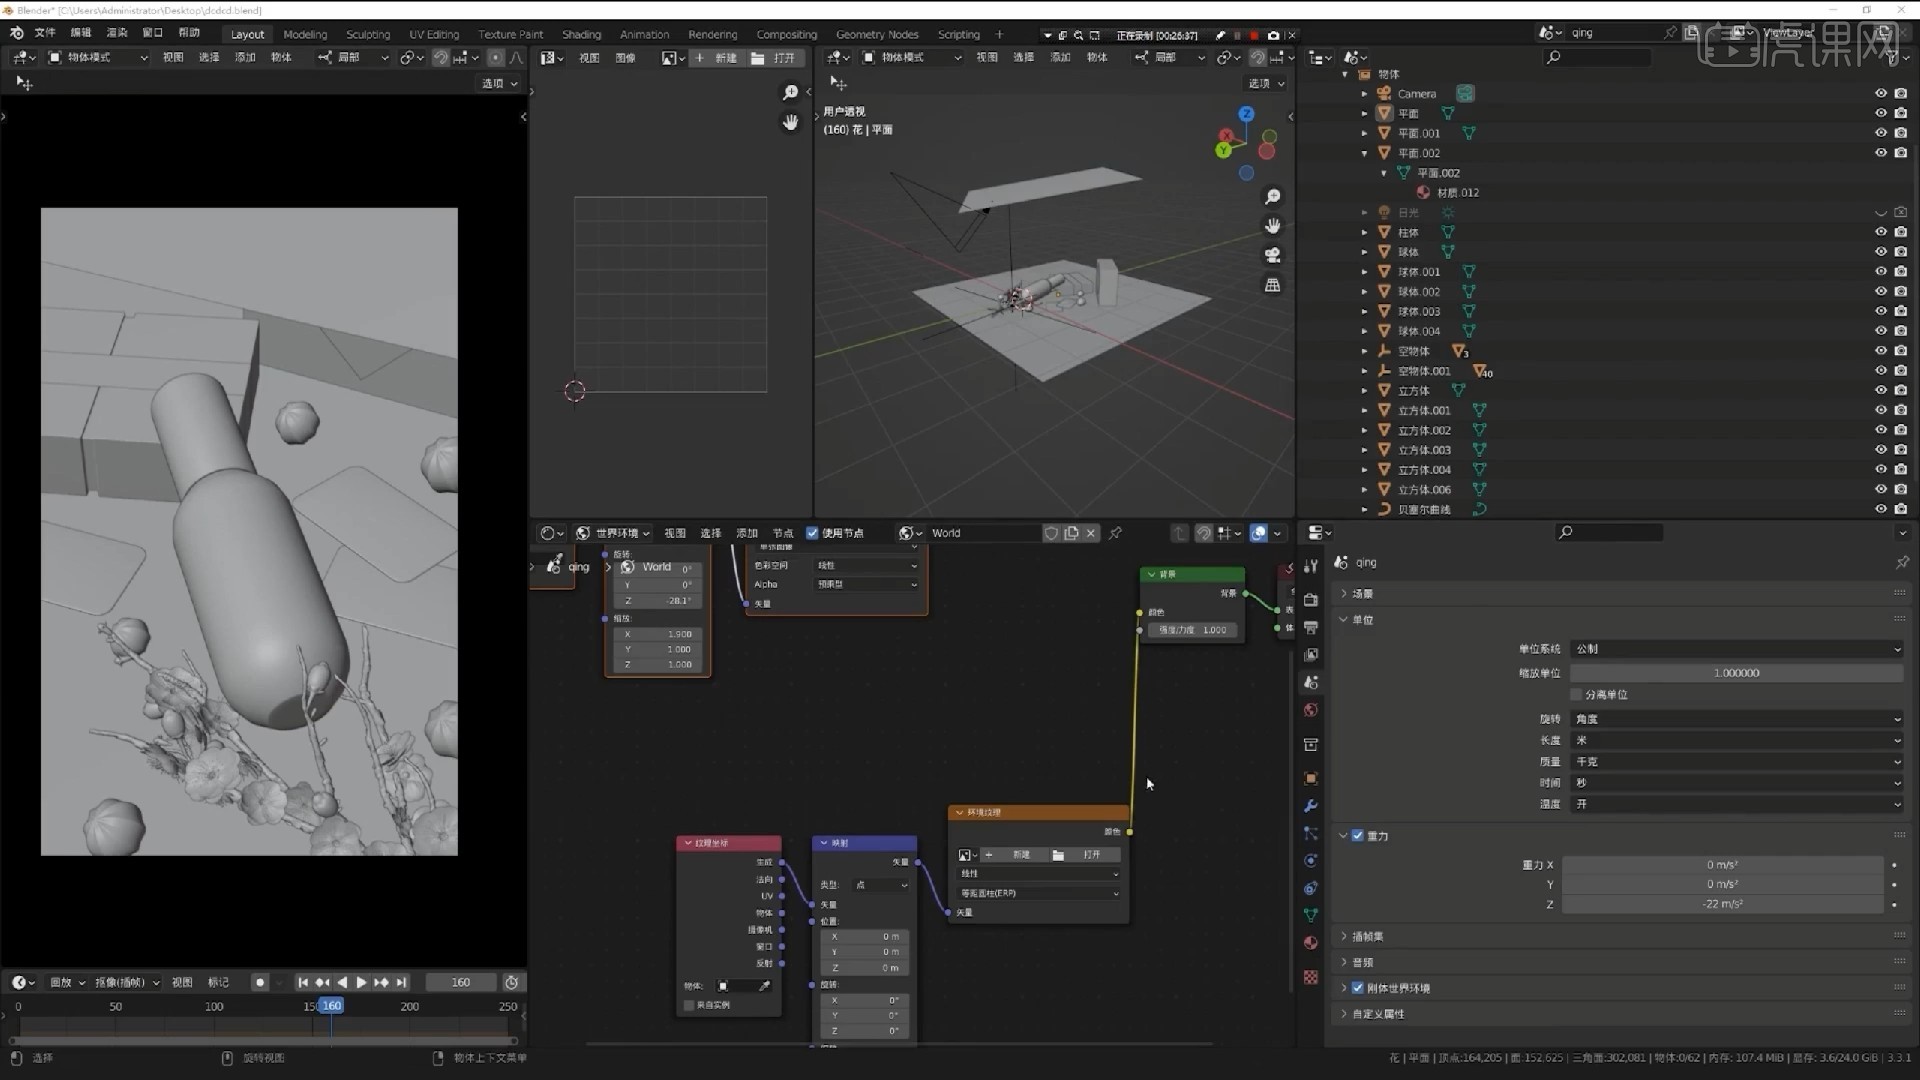Open the Render properties tab
The width and height of the screenshot is (1920, 1080).
coord(1311,600)
